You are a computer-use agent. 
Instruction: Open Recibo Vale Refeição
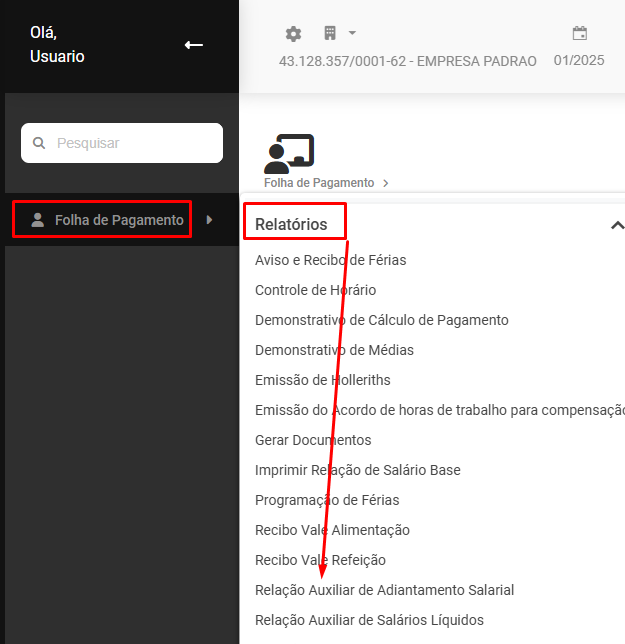[320, 560]
